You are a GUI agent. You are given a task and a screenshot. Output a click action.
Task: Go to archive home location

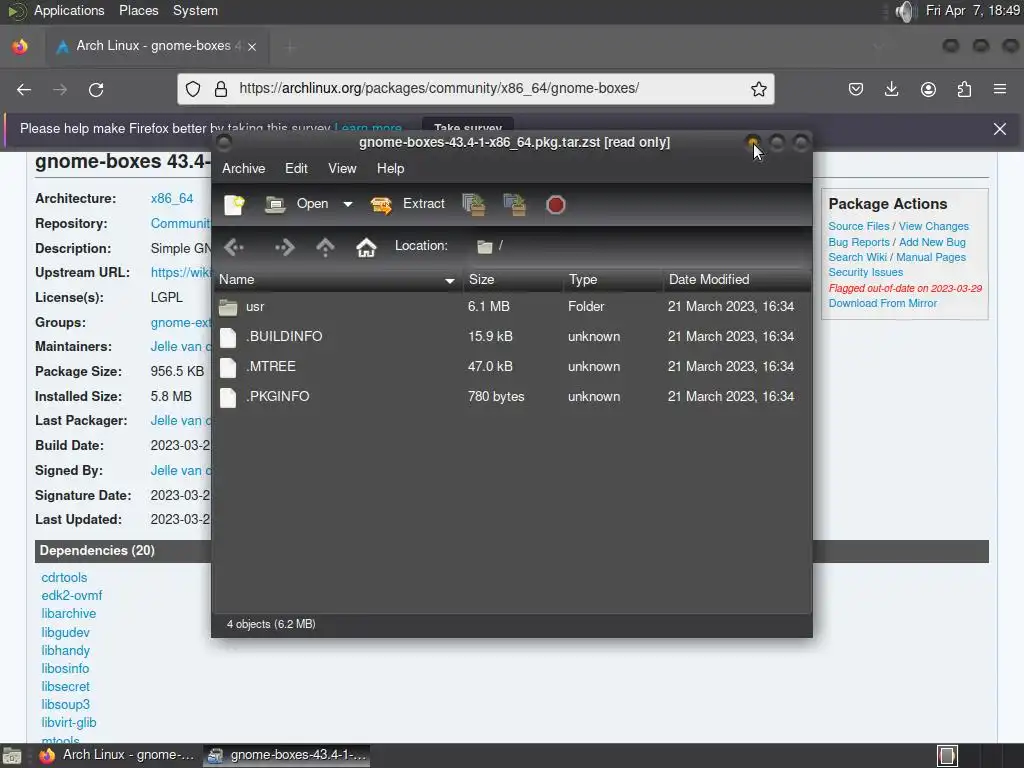pos(366,247)
